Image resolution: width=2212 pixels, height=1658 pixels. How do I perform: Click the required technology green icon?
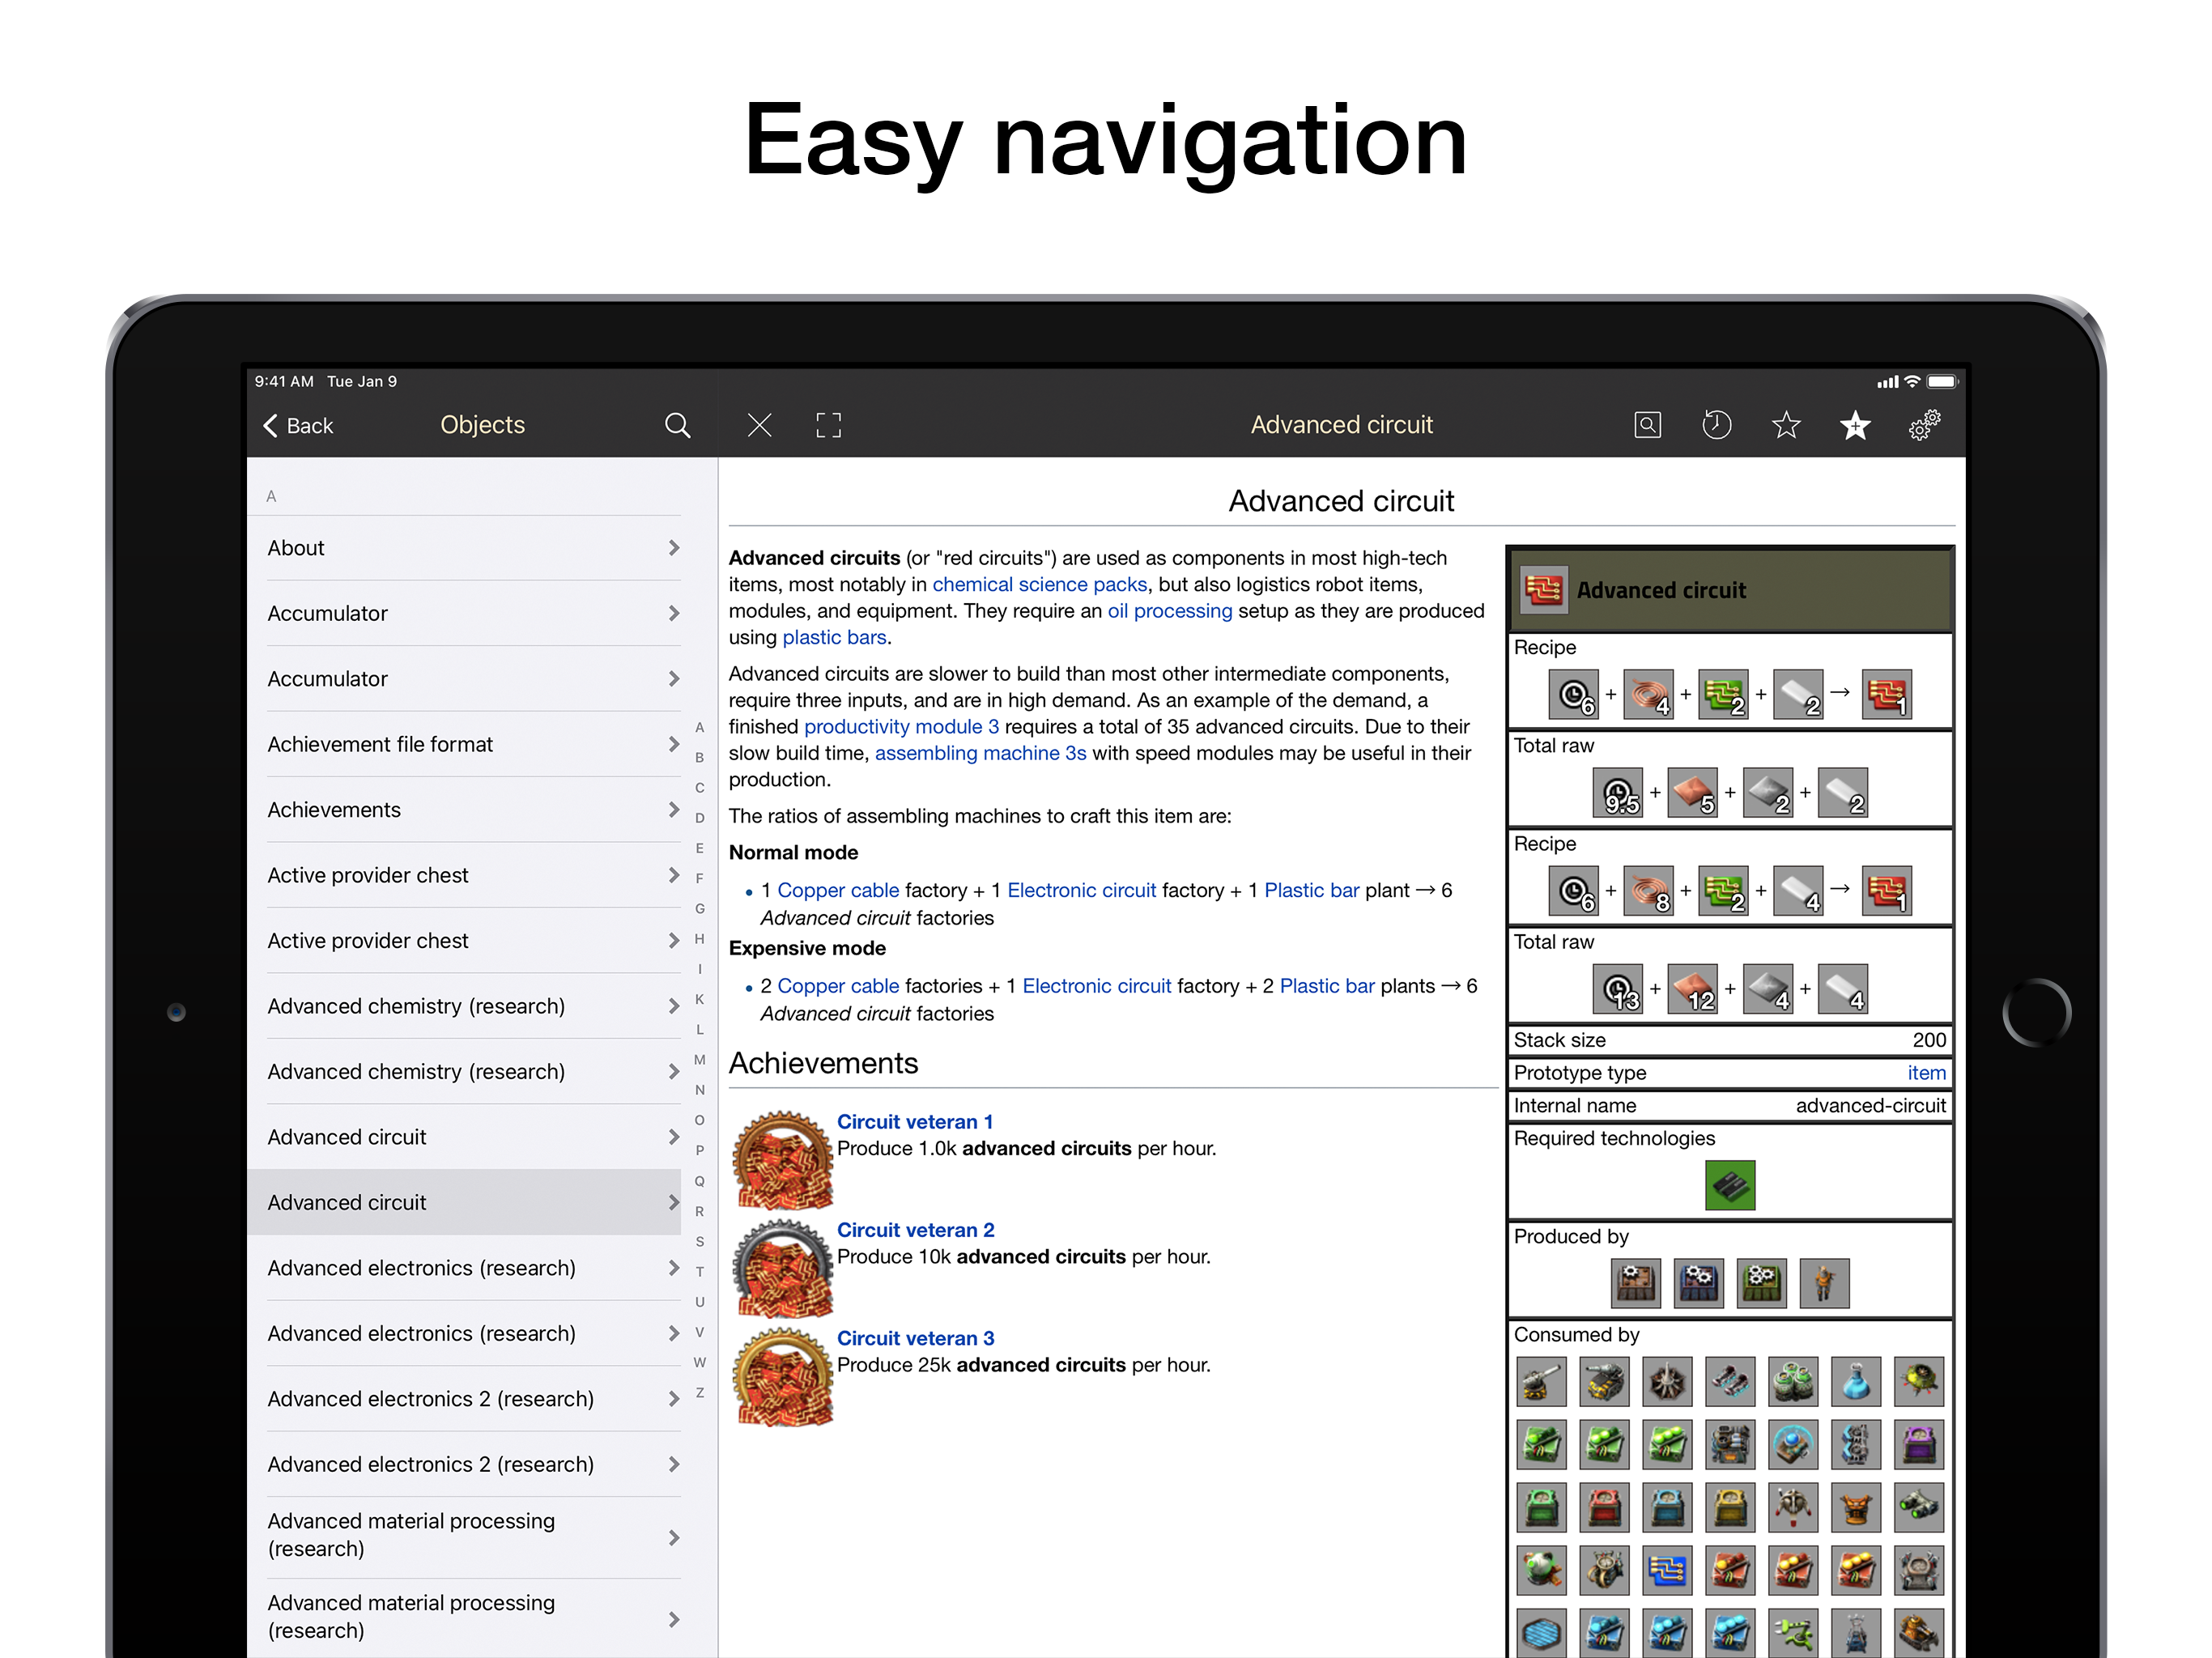1729,1185
